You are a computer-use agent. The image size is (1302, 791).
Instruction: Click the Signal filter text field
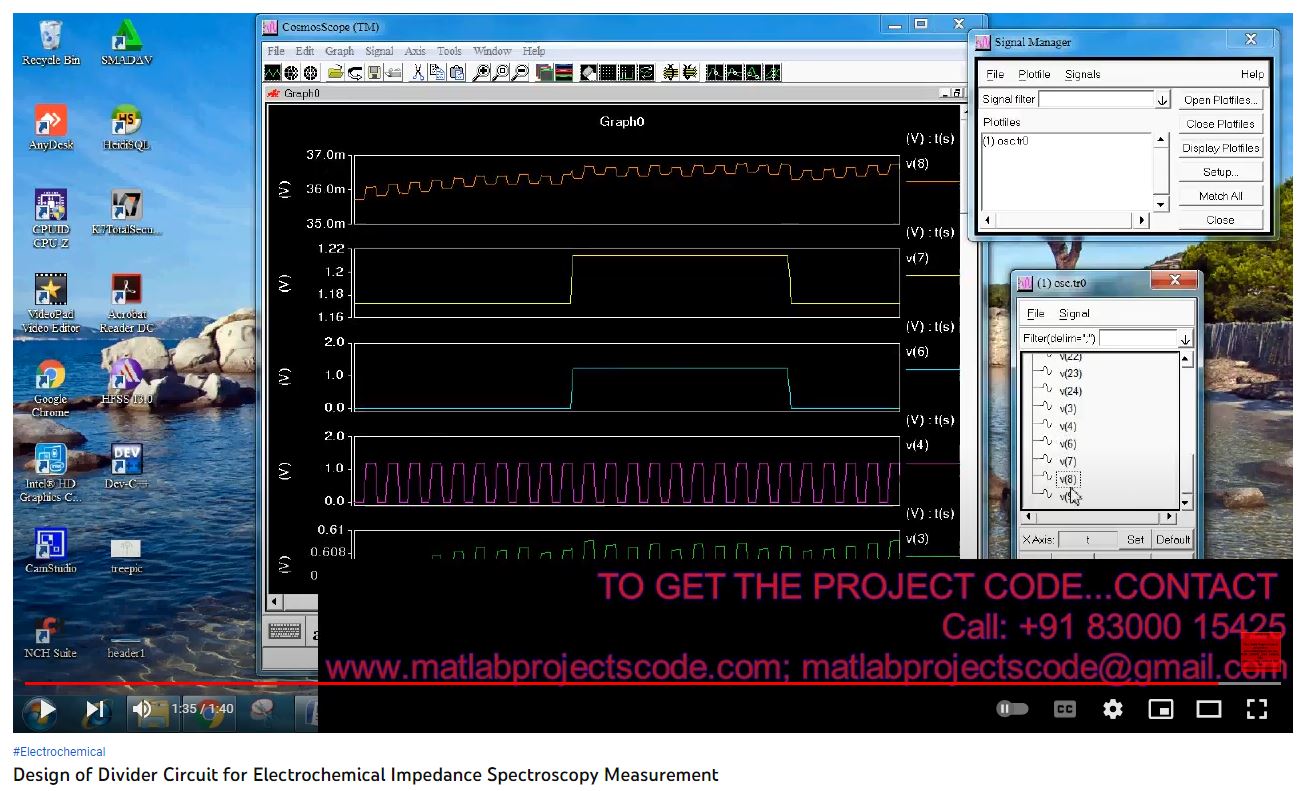point(1096,100)
